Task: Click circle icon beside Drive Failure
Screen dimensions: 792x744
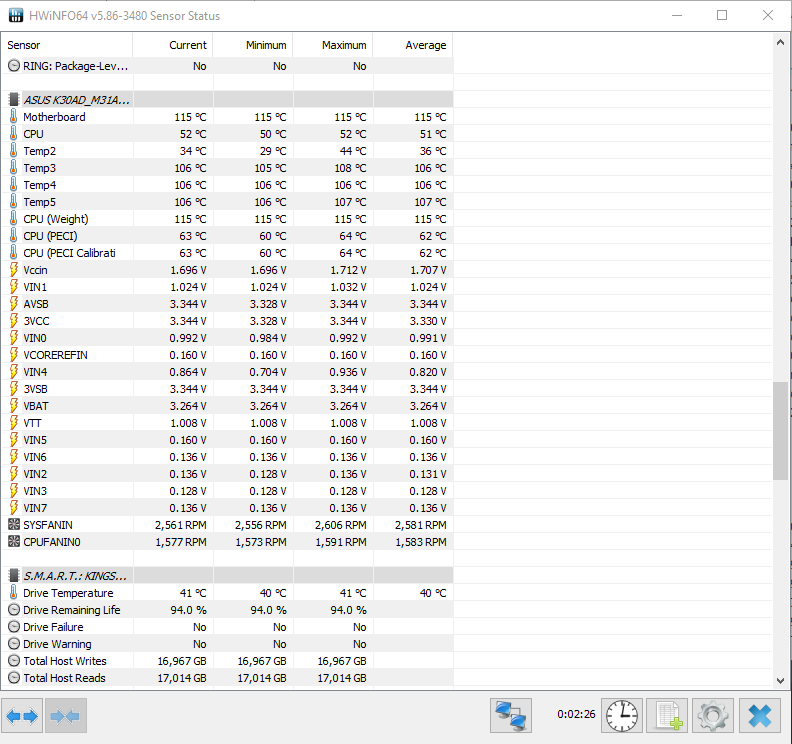Action: pyautogui.click(x=14, y=627)
